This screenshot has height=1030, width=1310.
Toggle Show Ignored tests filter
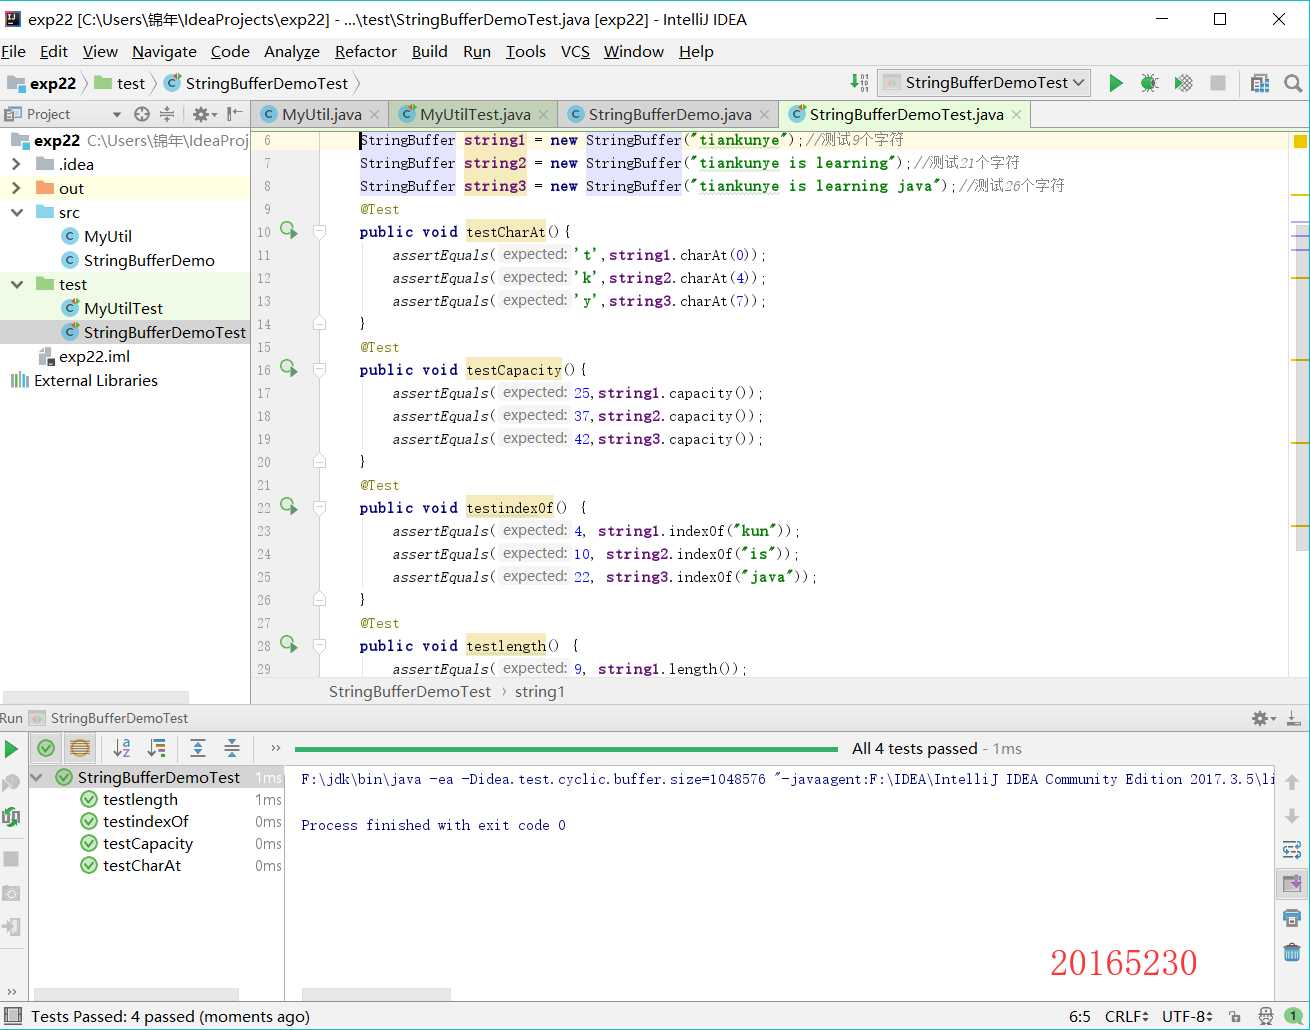click(x=80, y=748)
